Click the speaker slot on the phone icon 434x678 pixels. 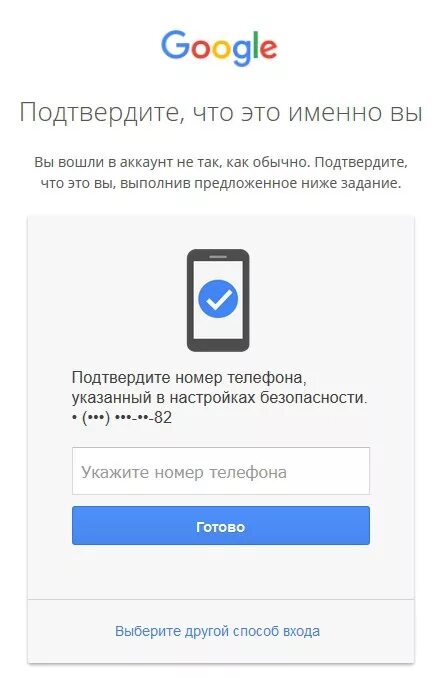[x=218, y=257]
